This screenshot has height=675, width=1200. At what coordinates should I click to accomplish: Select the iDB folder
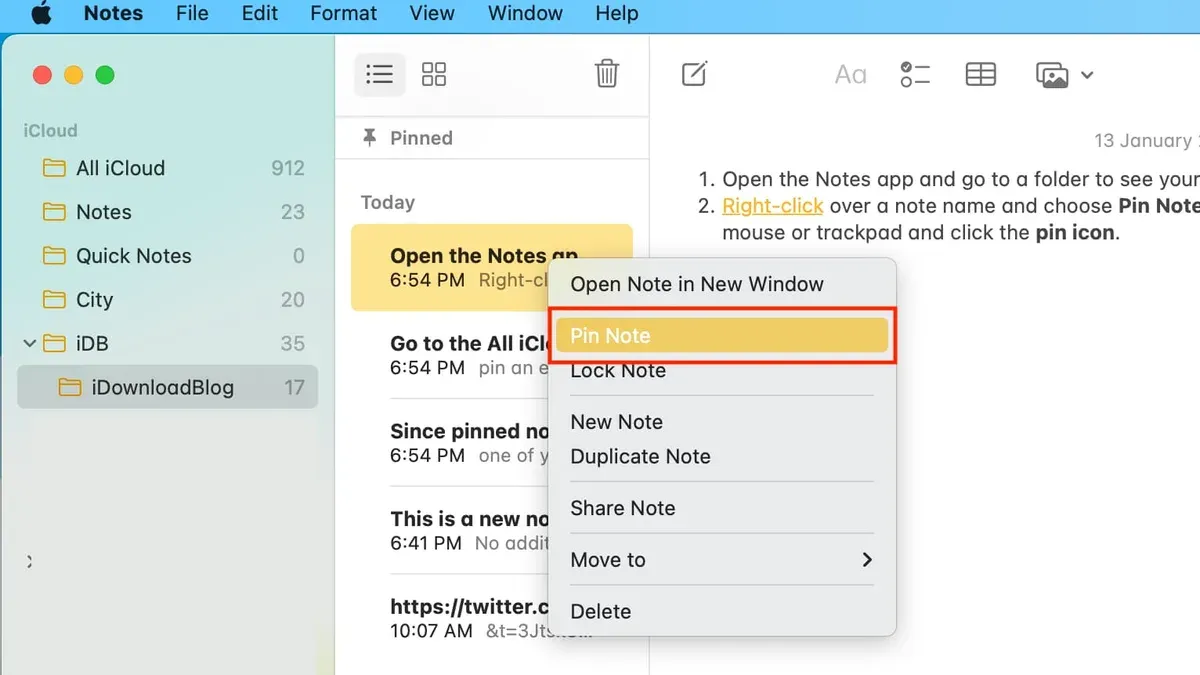pos(168,343)
